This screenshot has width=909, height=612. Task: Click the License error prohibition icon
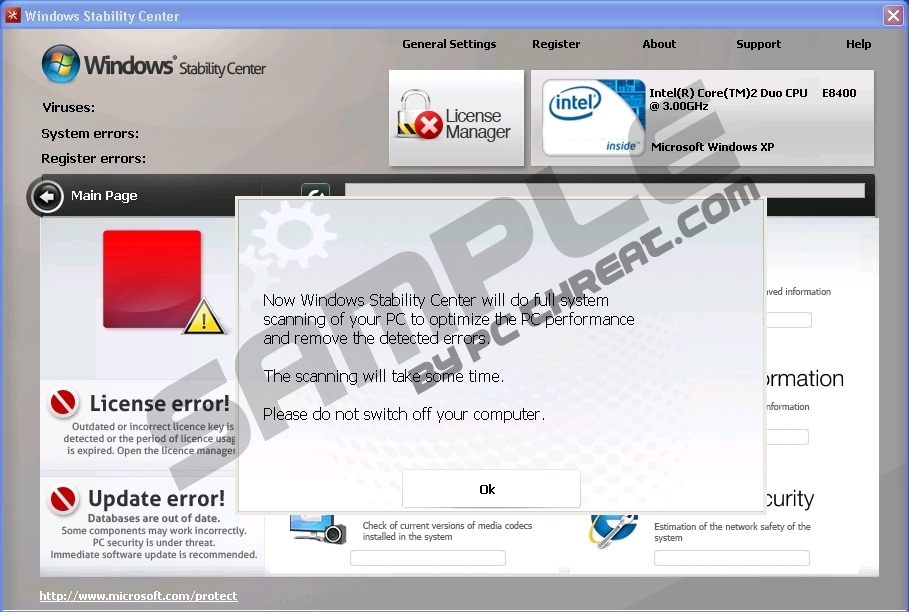[x=63, y=402]
